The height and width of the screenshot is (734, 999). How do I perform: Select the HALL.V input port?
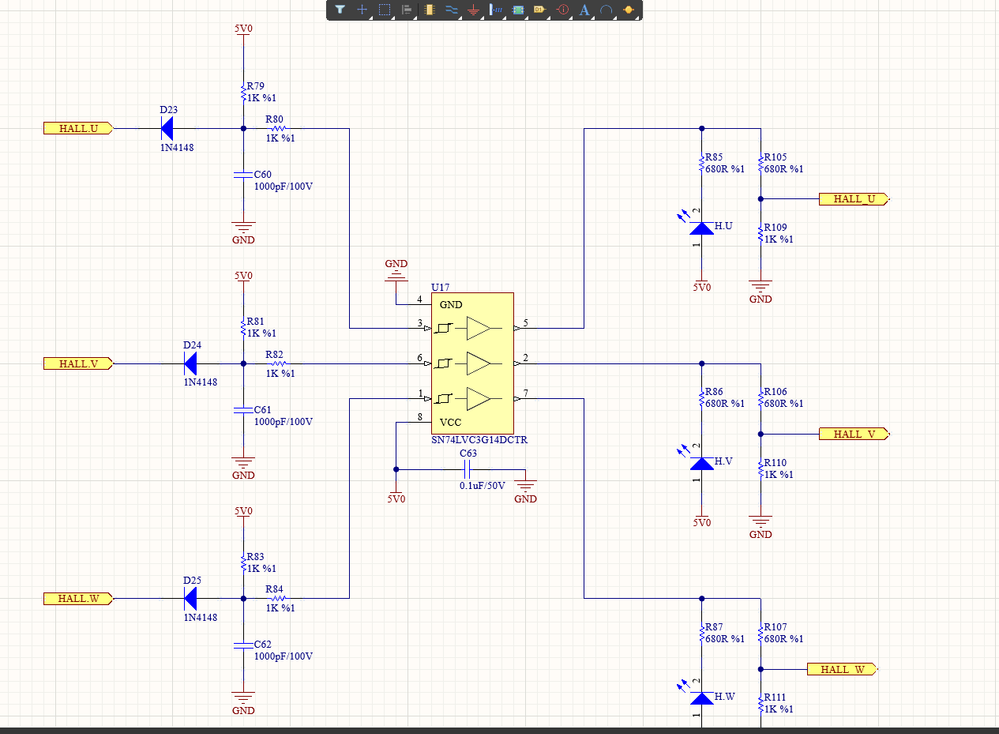point(78,364)
